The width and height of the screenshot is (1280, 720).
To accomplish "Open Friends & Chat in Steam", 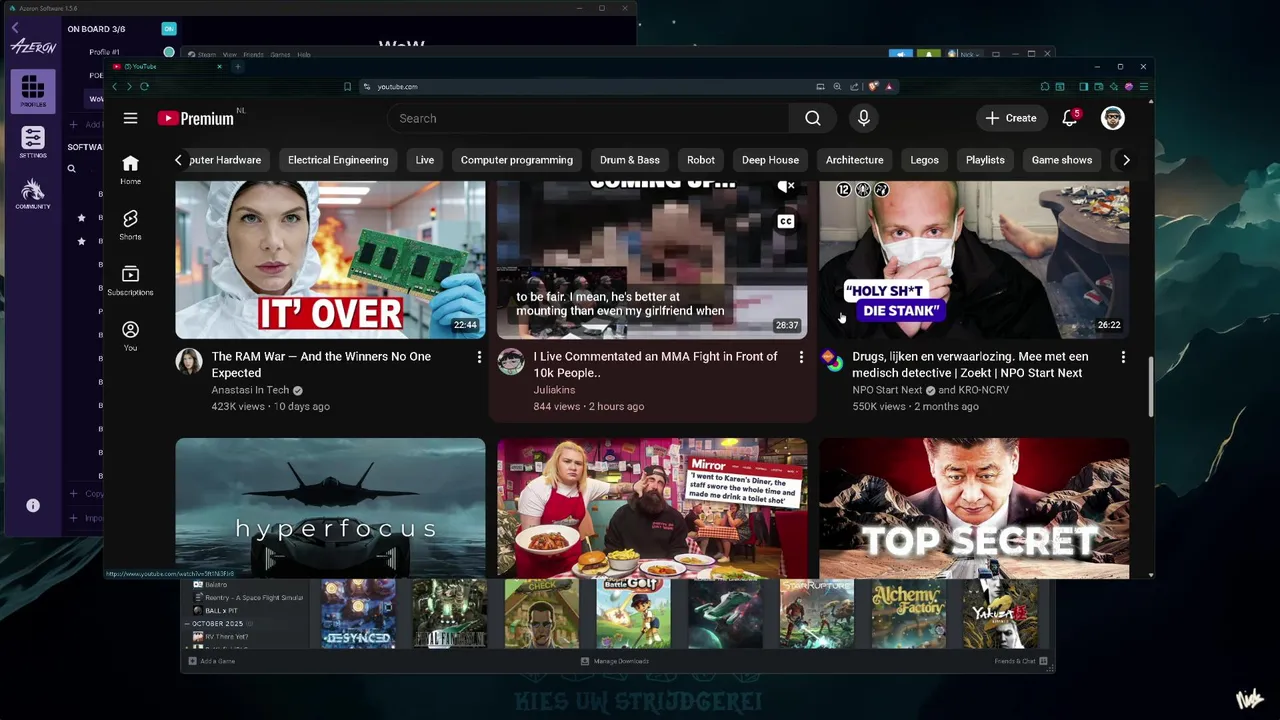I will tap(1020, 661).
